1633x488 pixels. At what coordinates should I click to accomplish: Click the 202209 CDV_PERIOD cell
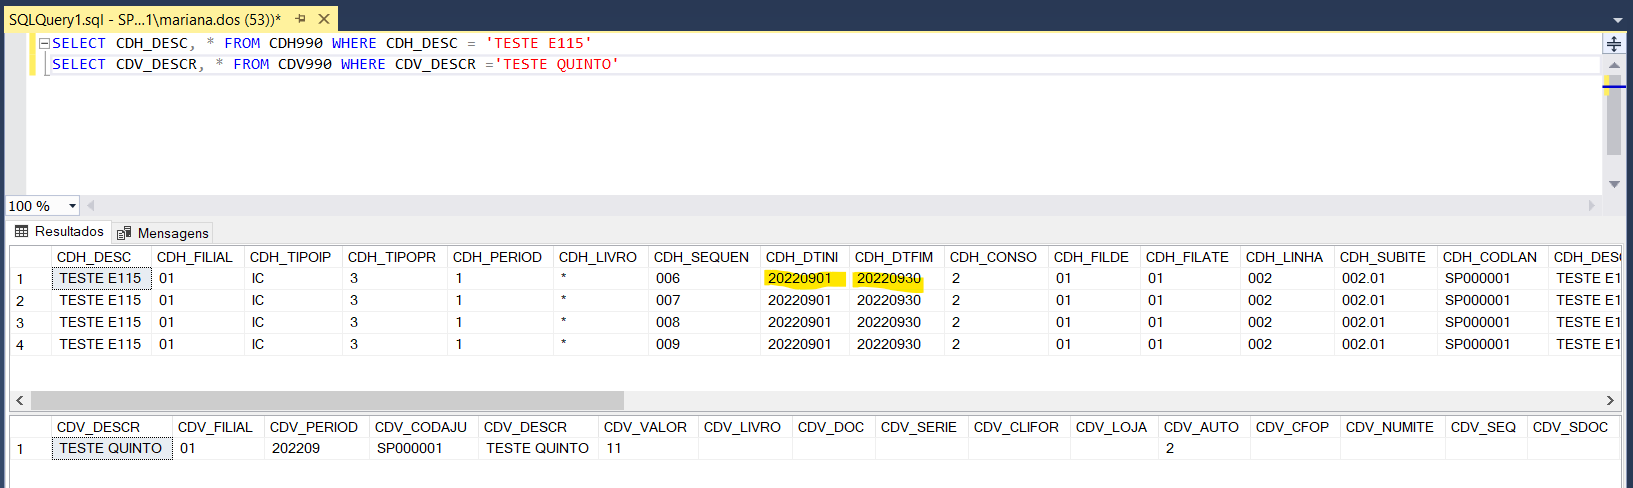[316, 449]
